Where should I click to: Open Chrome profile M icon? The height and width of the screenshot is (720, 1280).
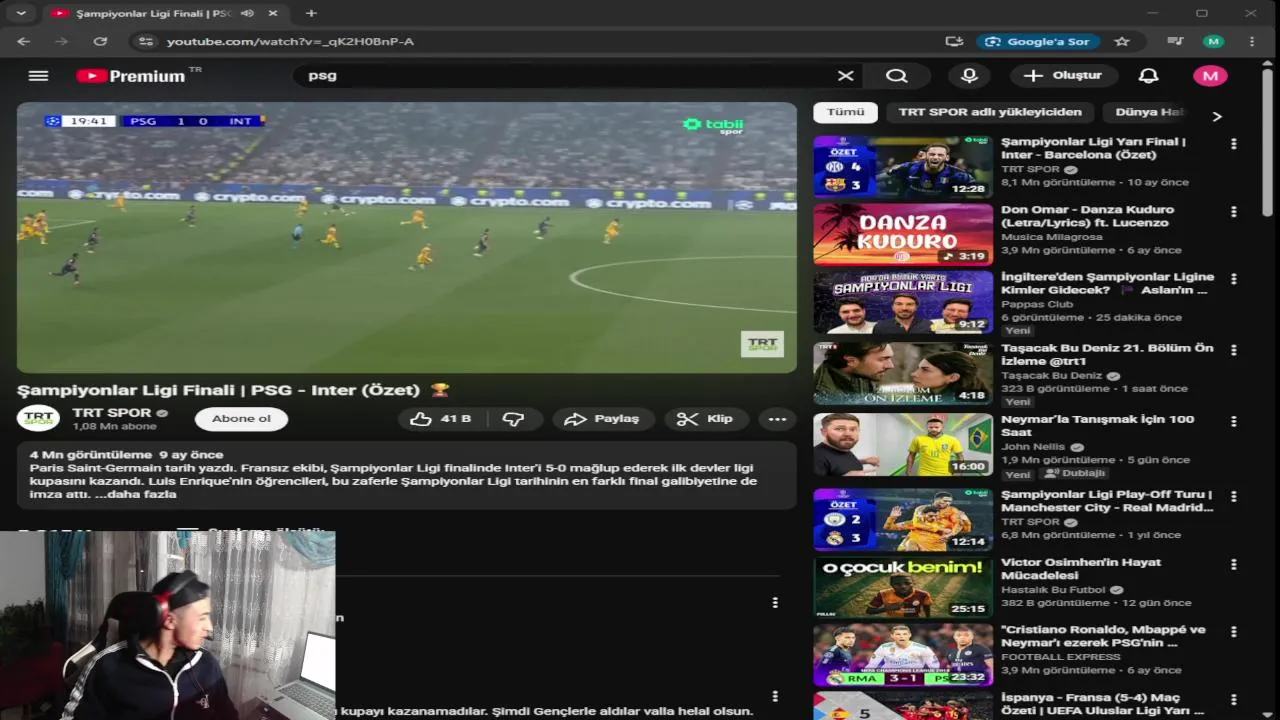pyautogui.click(x=1214, y=41)
